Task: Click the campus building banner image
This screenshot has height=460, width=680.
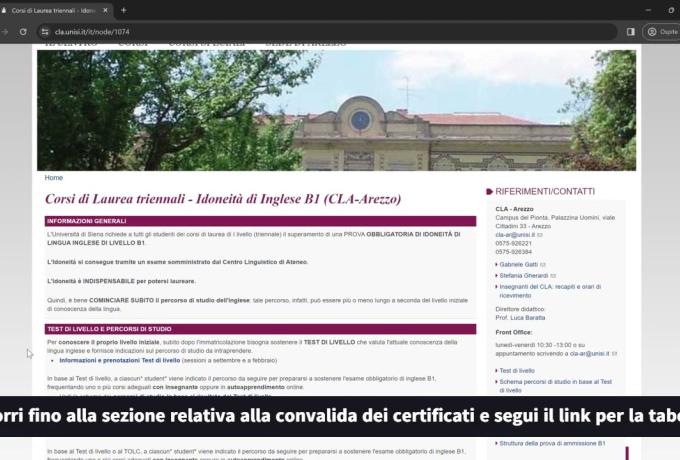Action: tap(337, 110)
